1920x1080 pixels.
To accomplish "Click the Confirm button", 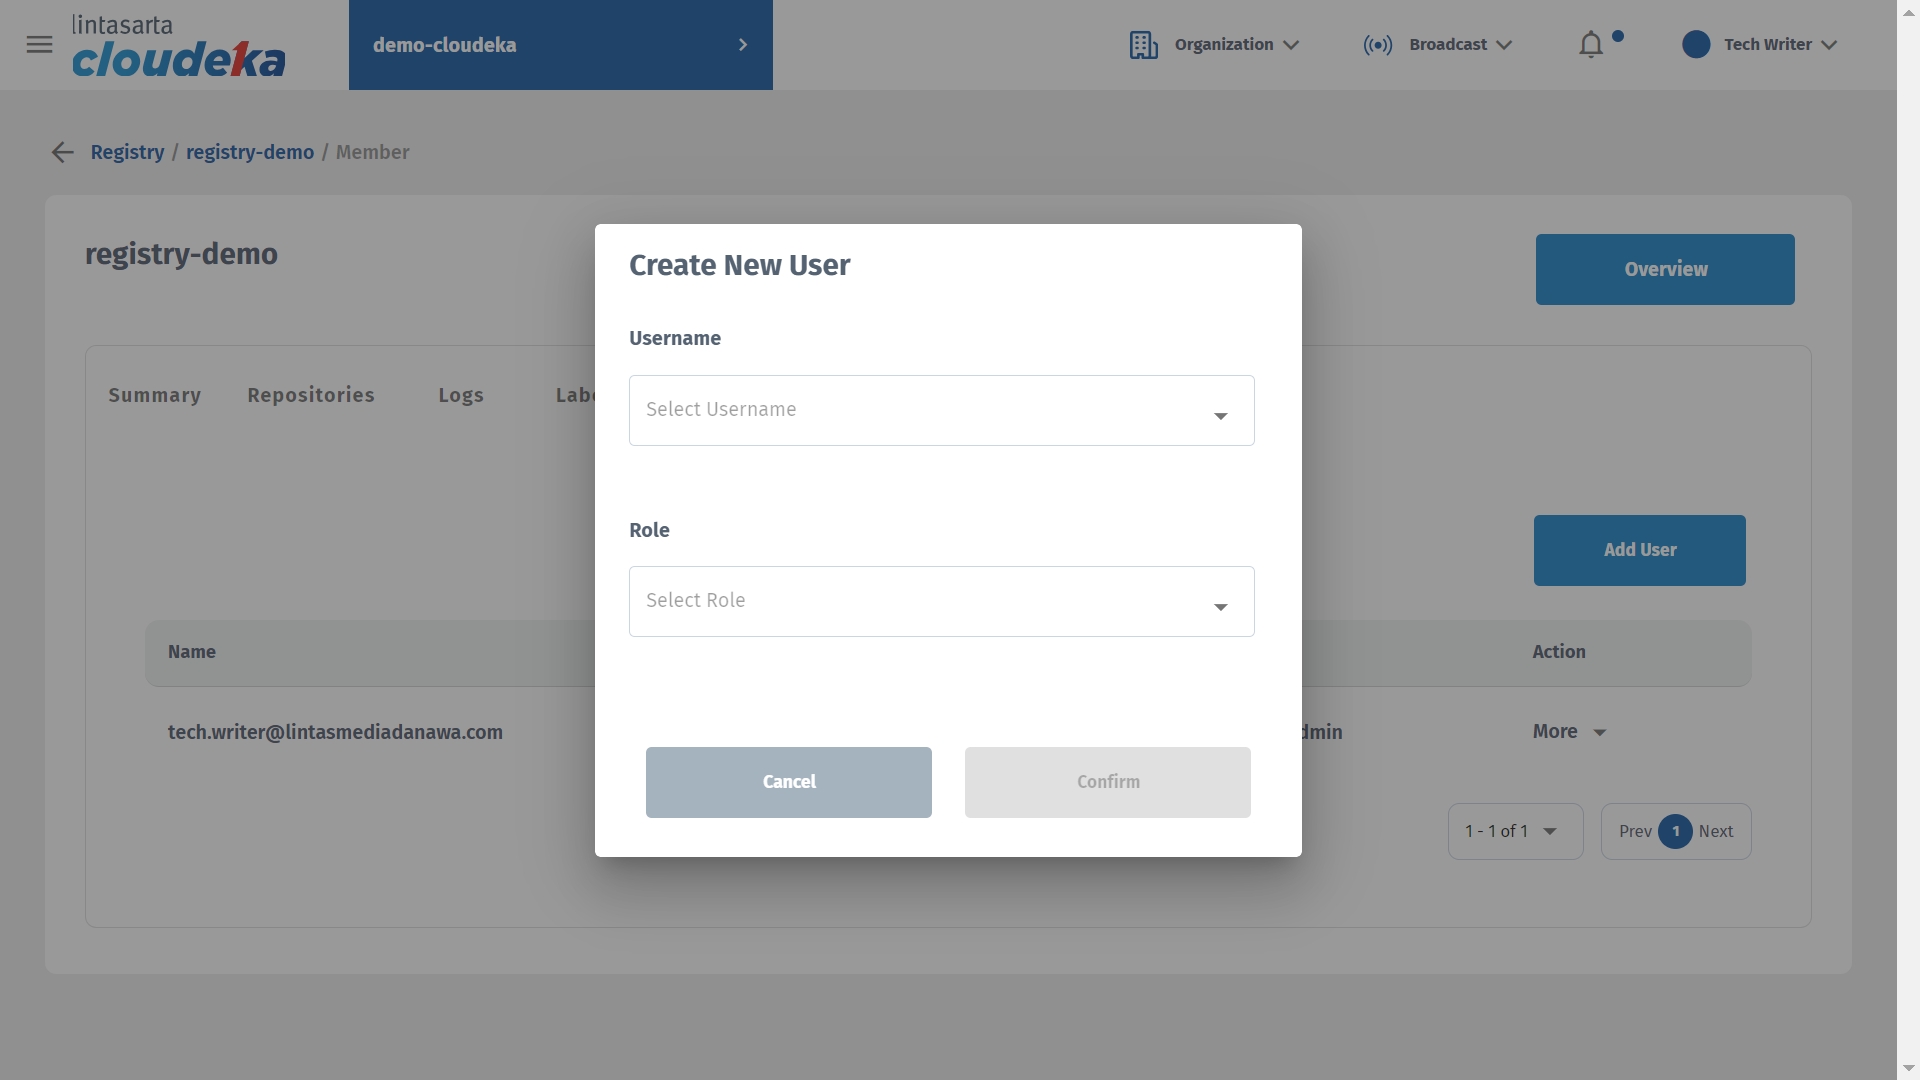I will 1107,782.
